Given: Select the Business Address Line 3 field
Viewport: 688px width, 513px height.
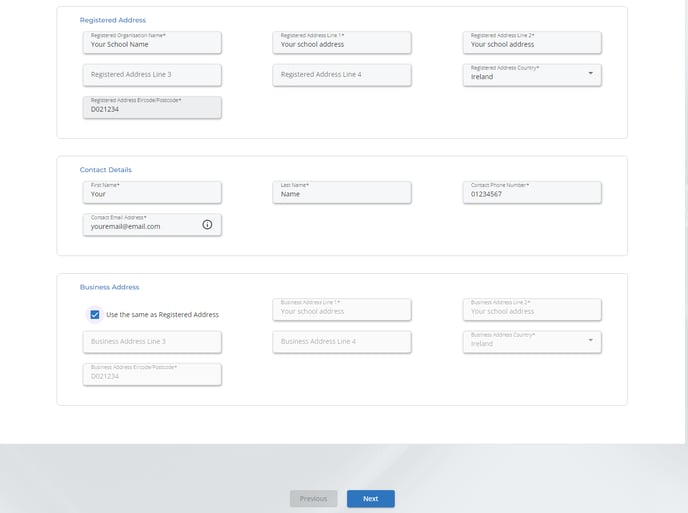Looking at the screenshot, I should [152, 342].
